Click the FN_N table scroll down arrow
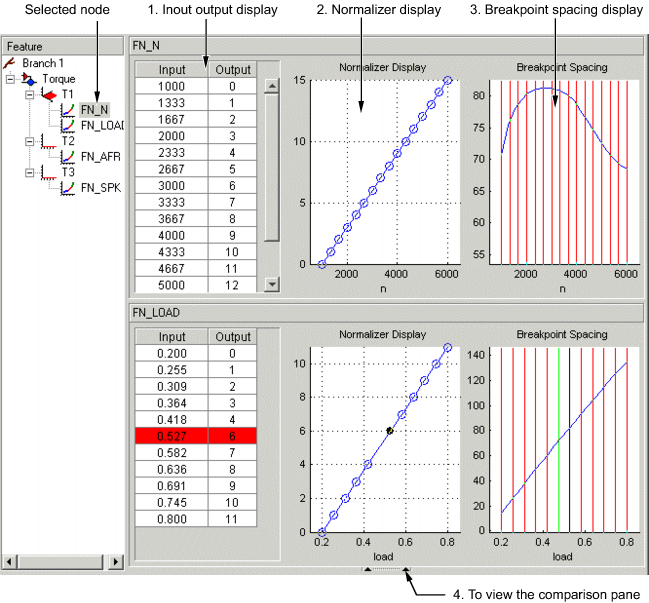 272,284
